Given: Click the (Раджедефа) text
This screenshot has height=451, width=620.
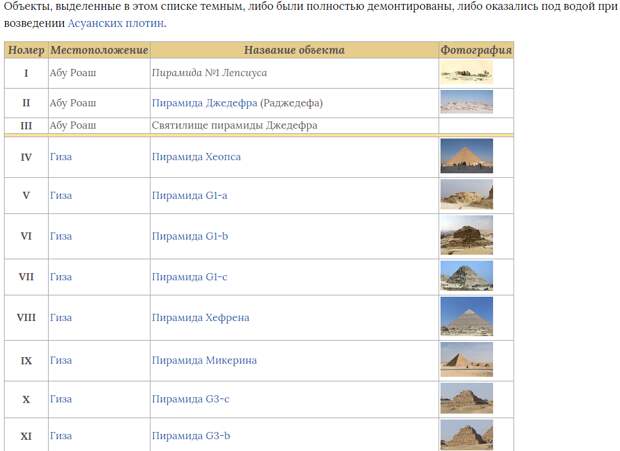Looking at the screenshot, I should click(291, 103).
